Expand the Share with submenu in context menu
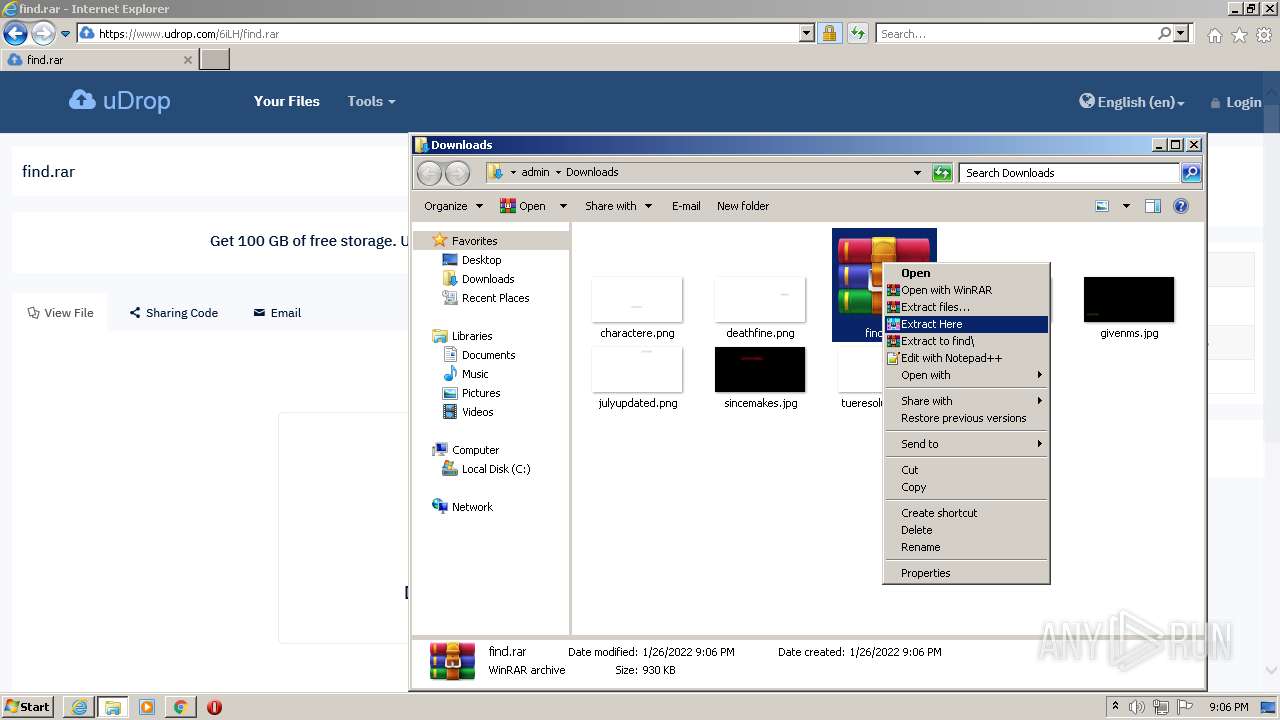Screen dimensions: 1280x720 tap(966, 401)
